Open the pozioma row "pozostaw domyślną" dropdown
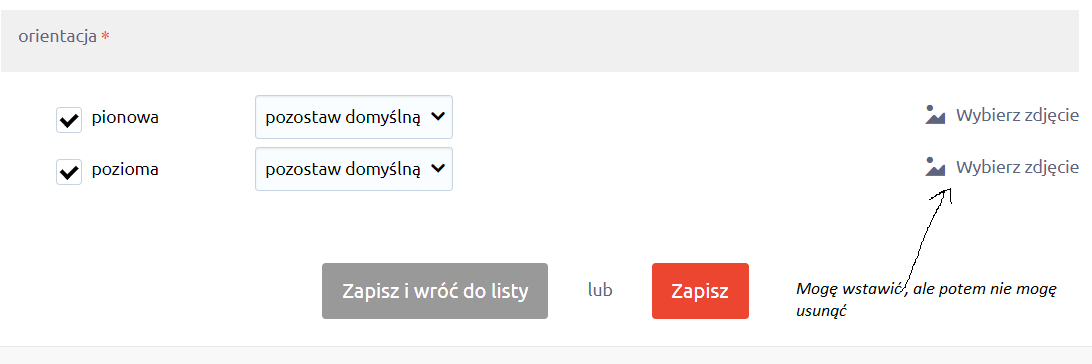Screen dimensions: 1092x364 click(354, 168)
